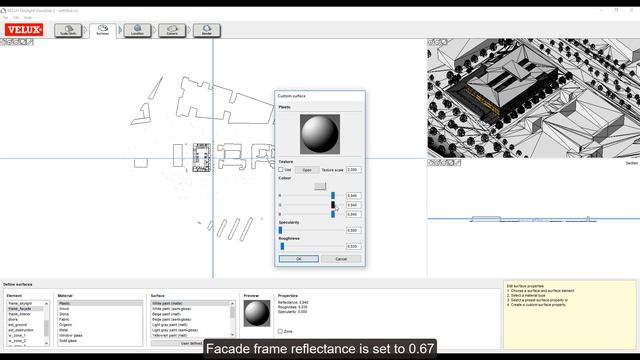Select Light gray paint (semi-gloss) surface
Image resolution: width=640 pixels, height=360 pixels.
pos(190,330)
